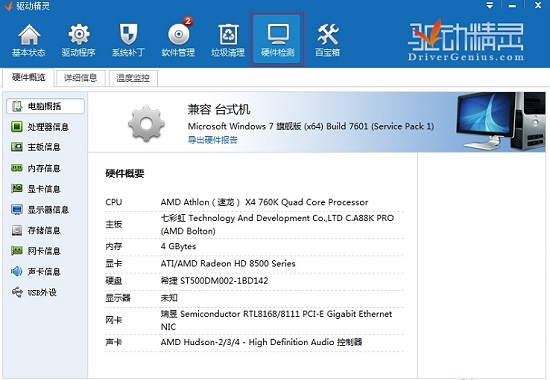
Task: Click the 网卡信息 network card icon
Action: click(x=16, y=251)
